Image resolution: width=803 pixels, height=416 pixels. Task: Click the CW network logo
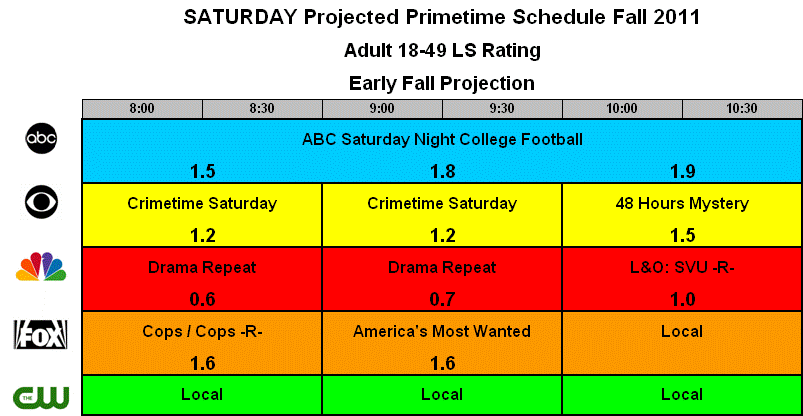point(40,397)
